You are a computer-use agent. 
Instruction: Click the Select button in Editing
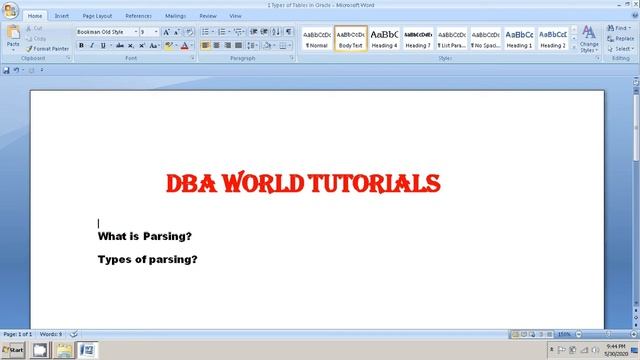pos(620,49)
